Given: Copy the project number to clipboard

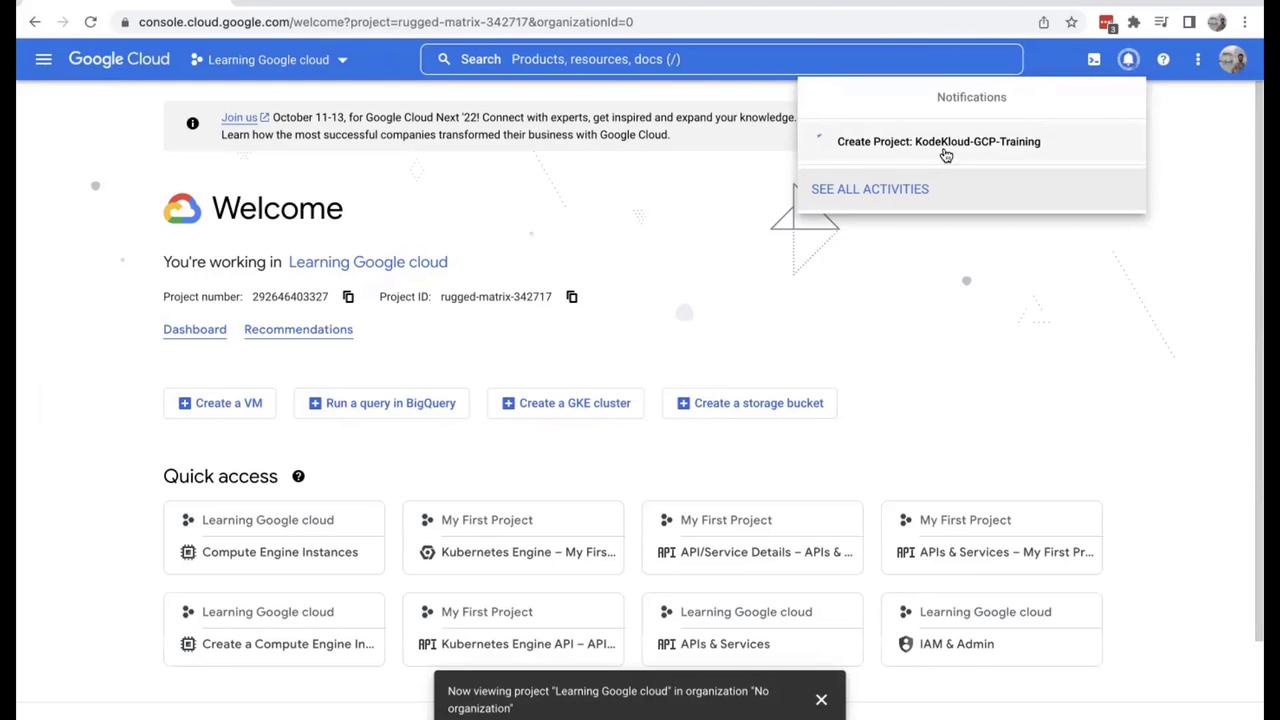Looking at the screenshot, I should point(348,297).
